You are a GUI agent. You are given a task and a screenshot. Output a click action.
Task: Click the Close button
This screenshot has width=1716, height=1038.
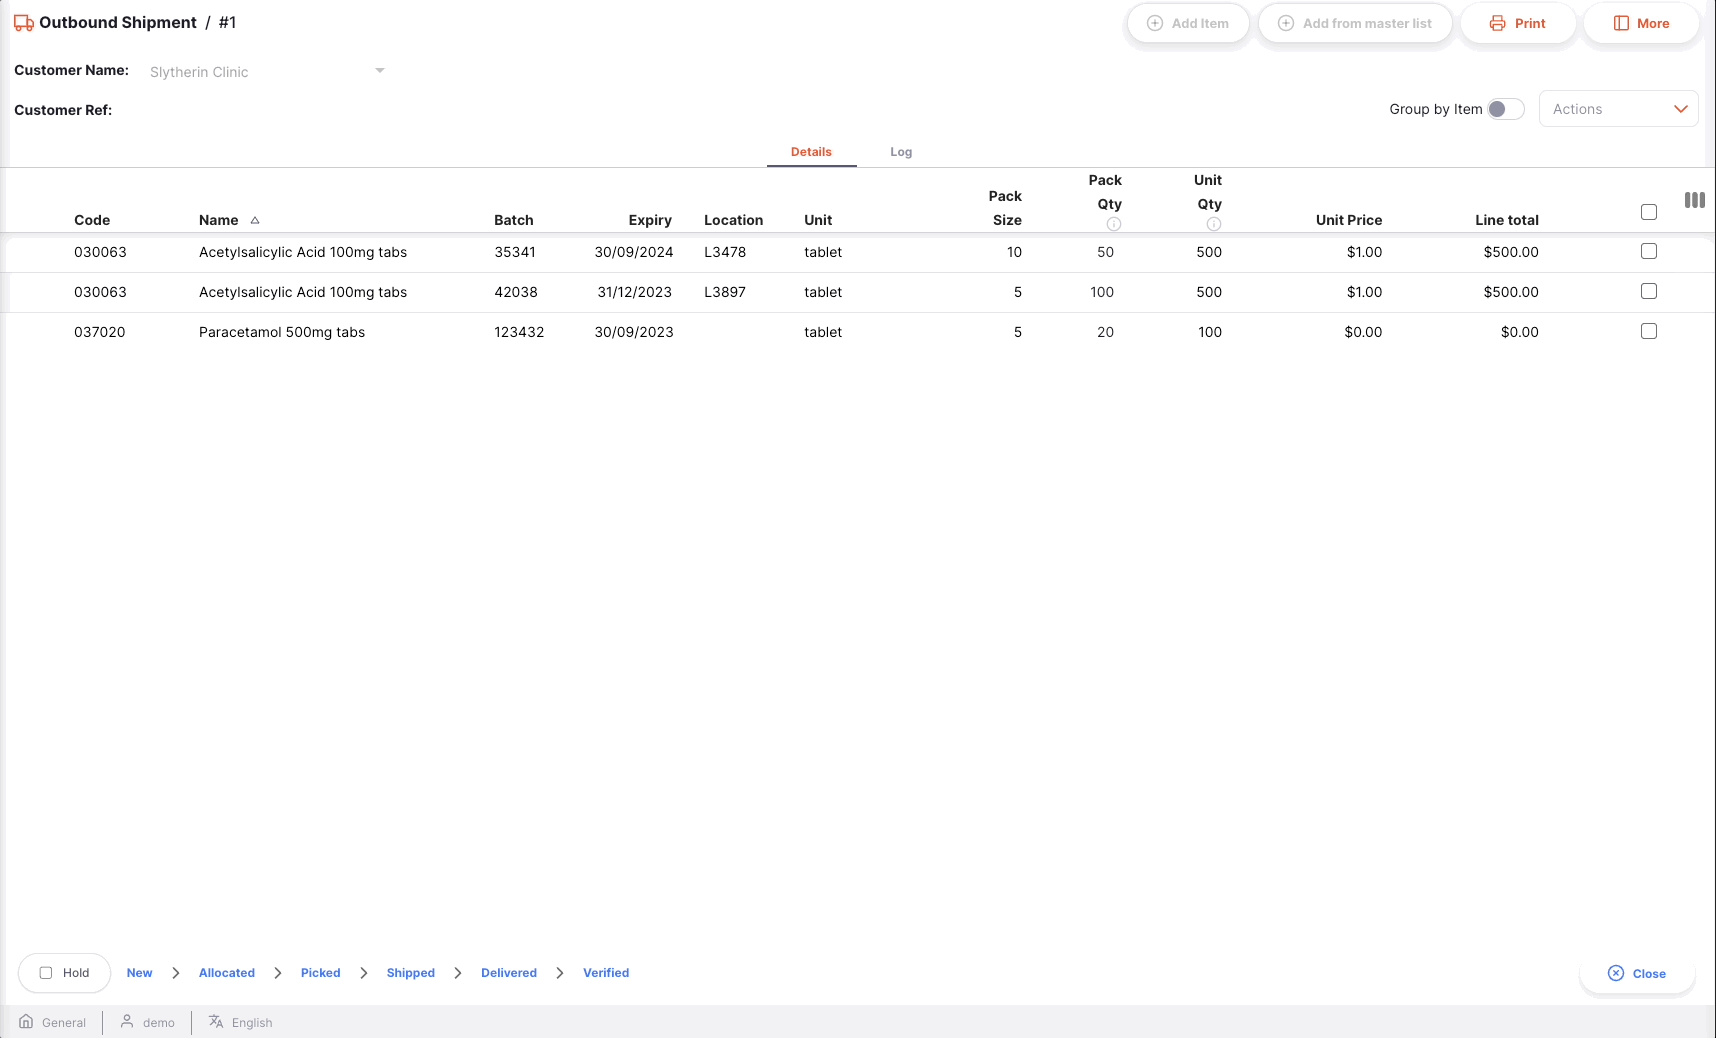click(1637, 973)
